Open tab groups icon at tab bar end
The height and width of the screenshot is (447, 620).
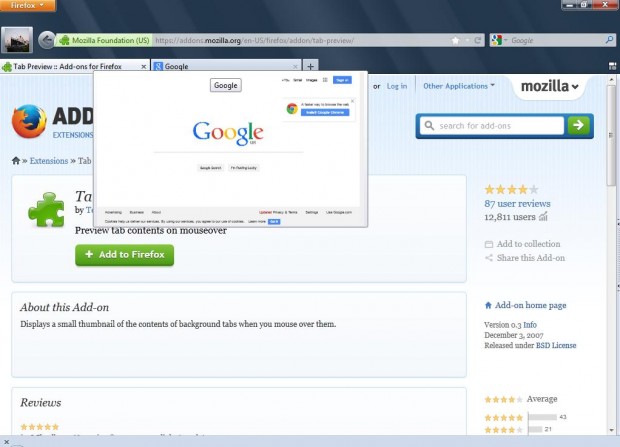pyautogui.click(x=612, y=66)
